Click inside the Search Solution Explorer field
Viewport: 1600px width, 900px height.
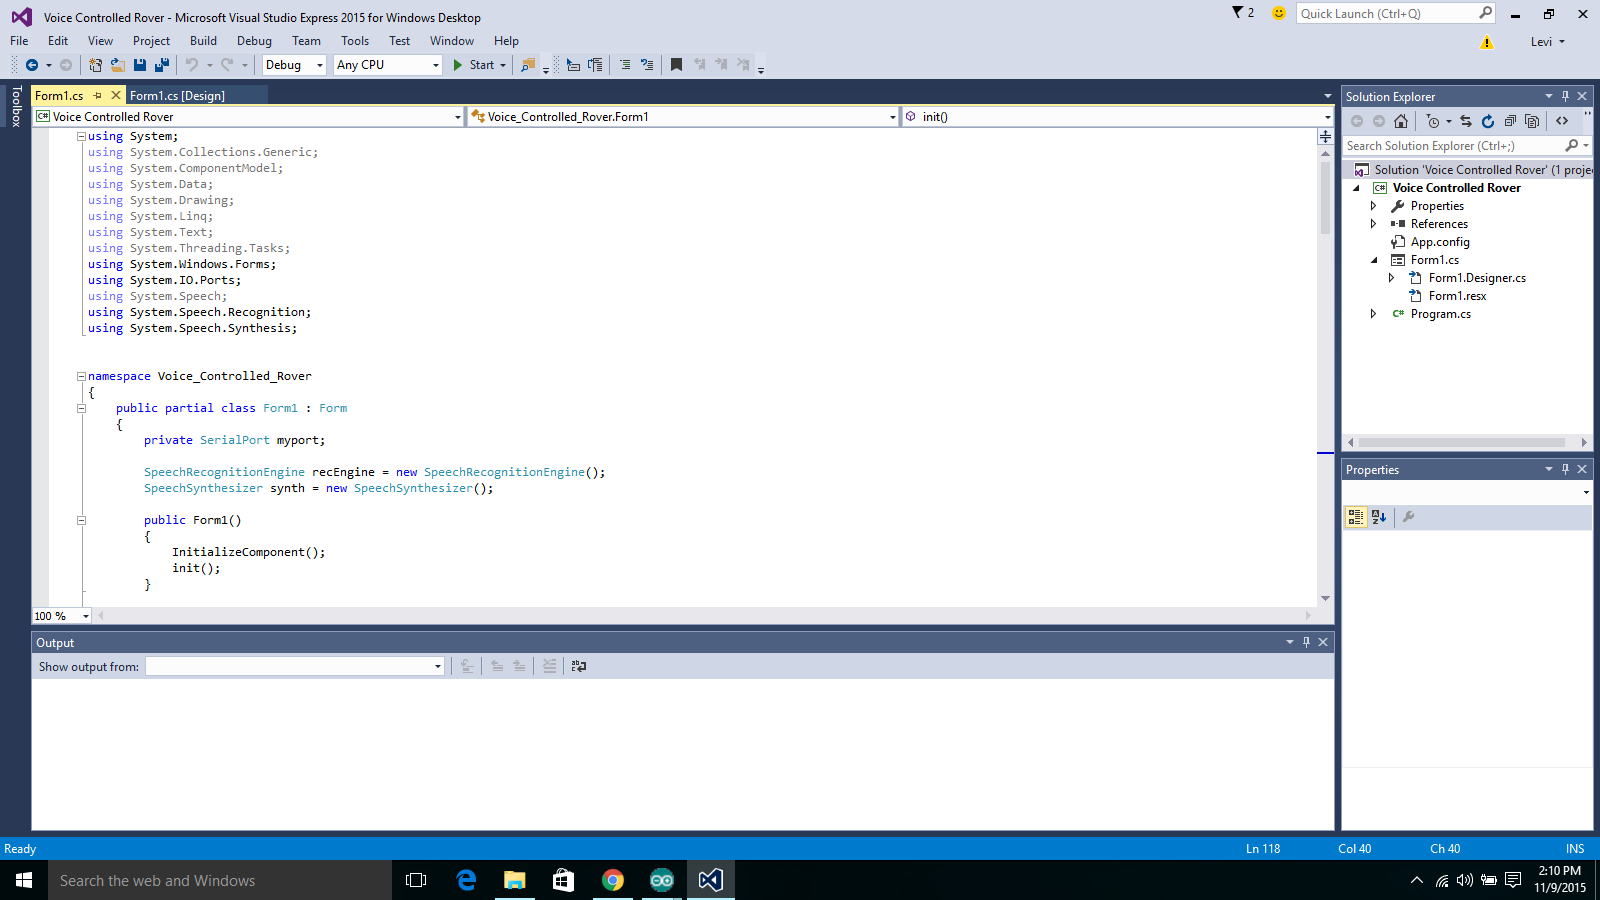[x=1450, y=145]
